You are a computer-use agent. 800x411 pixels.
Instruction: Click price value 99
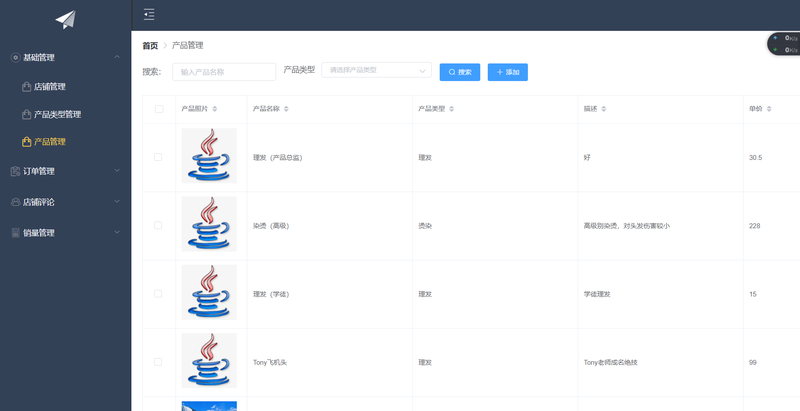point(753,363)
